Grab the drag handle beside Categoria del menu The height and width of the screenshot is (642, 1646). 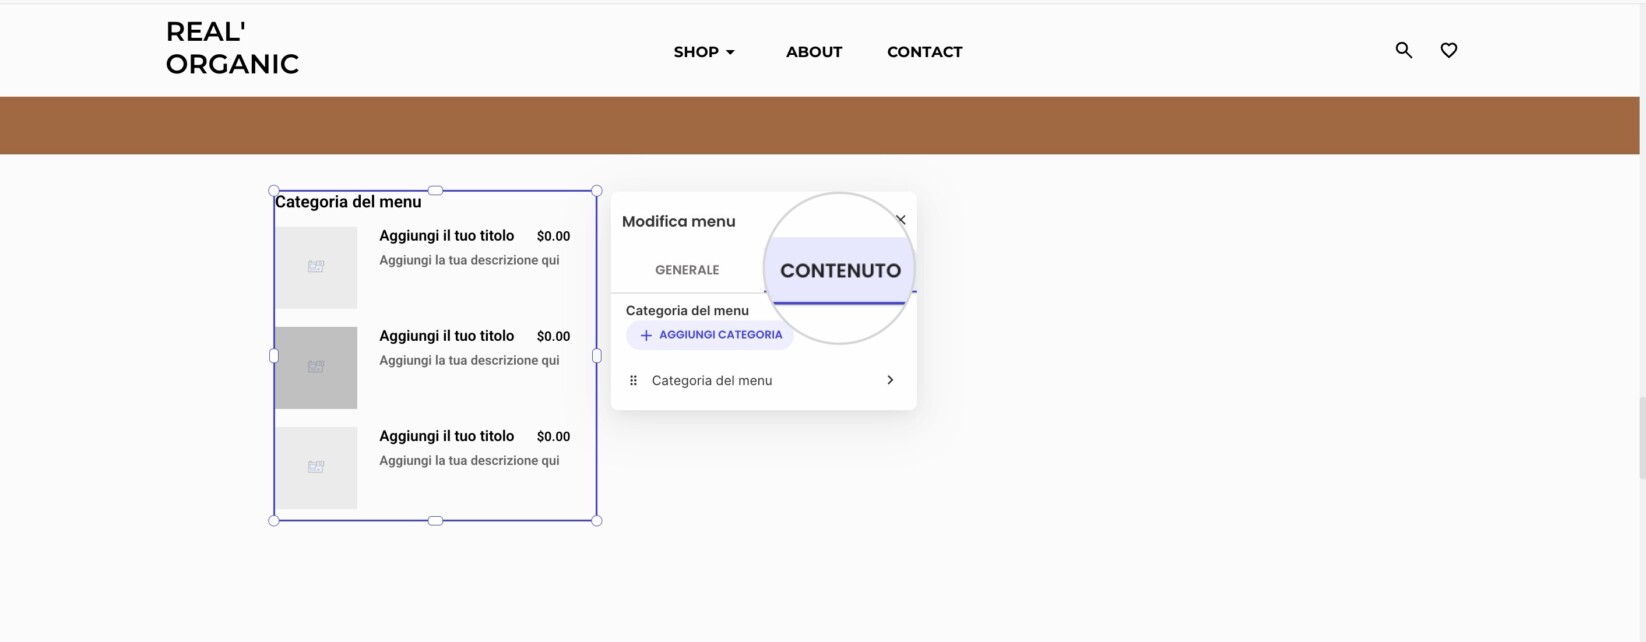(x=633, y=380)
